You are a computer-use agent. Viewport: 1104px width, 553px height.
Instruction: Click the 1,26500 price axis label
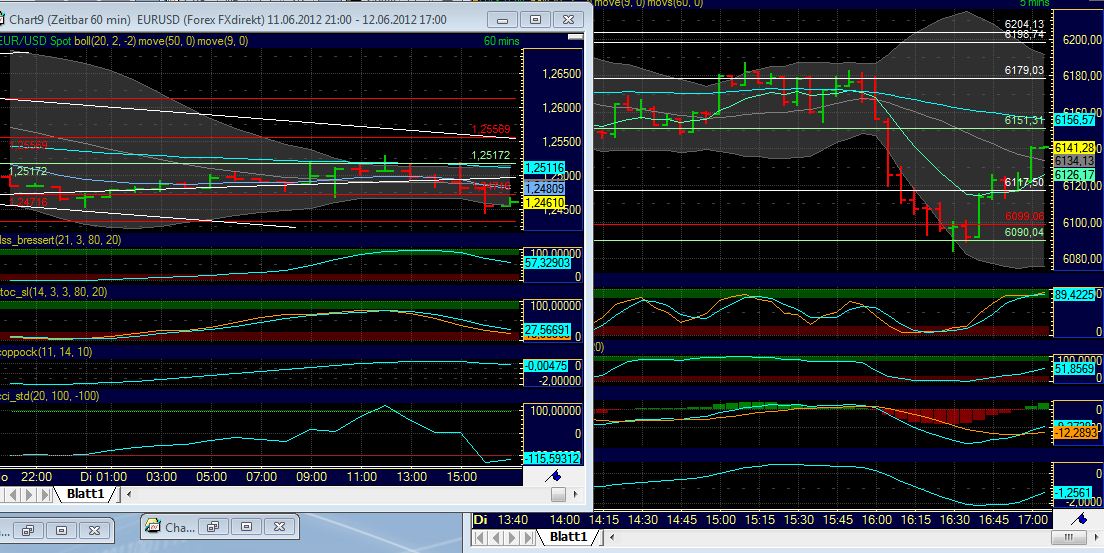(561, 73)
